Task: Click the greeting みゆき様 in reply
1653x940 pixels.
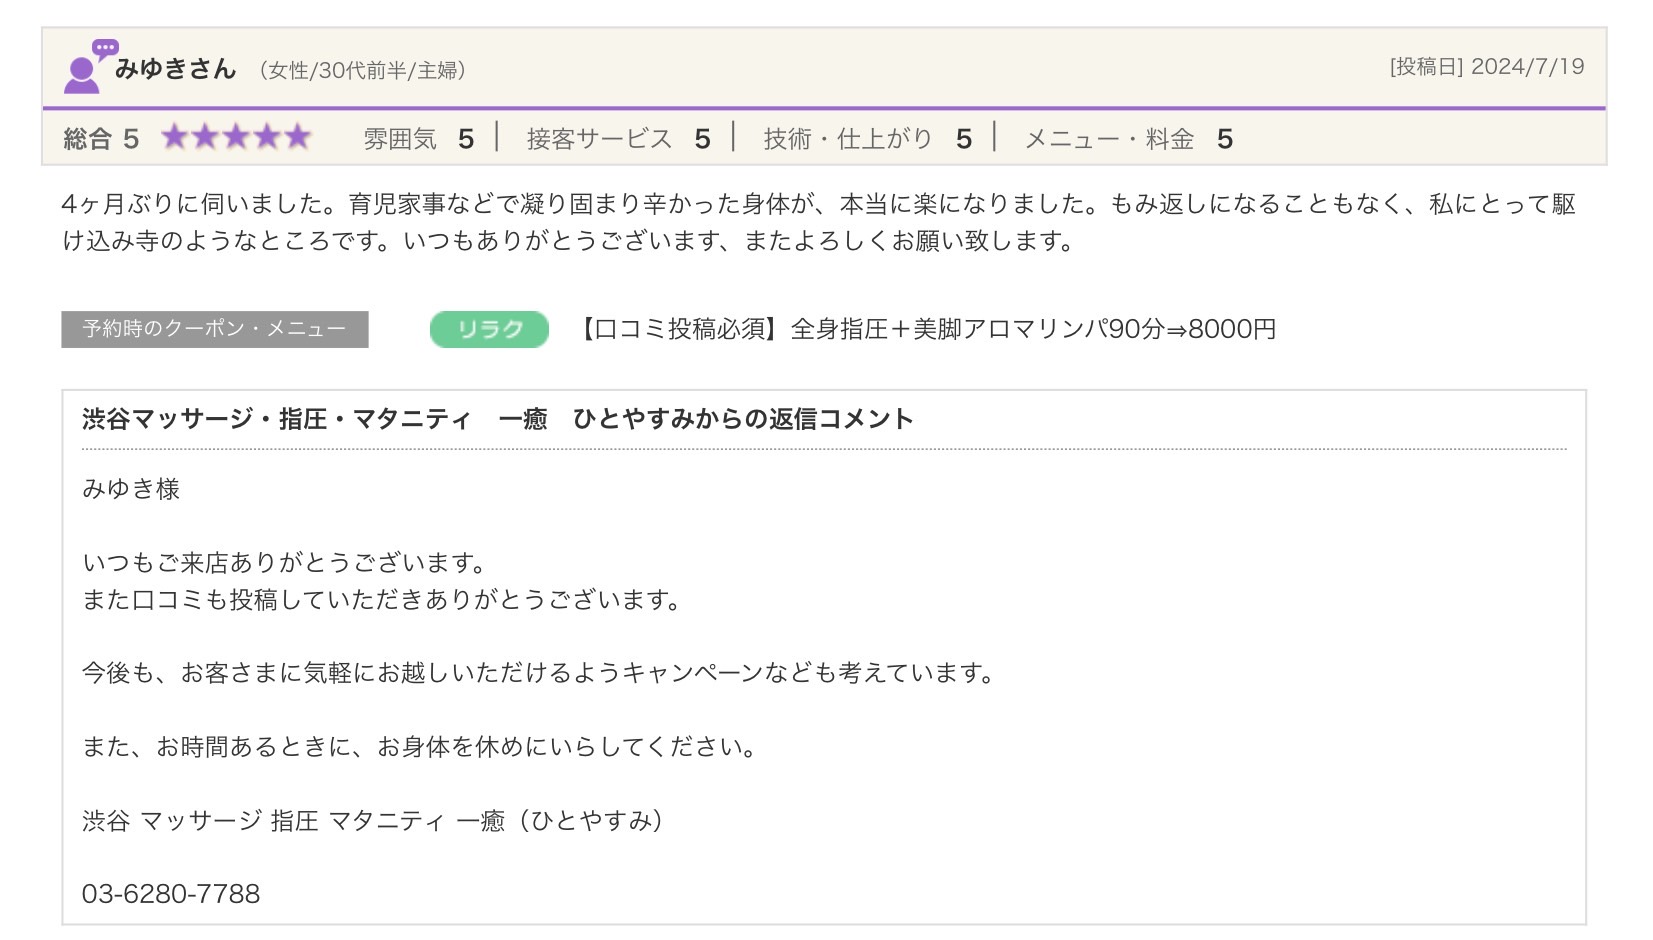Action: tap(131, 489)
